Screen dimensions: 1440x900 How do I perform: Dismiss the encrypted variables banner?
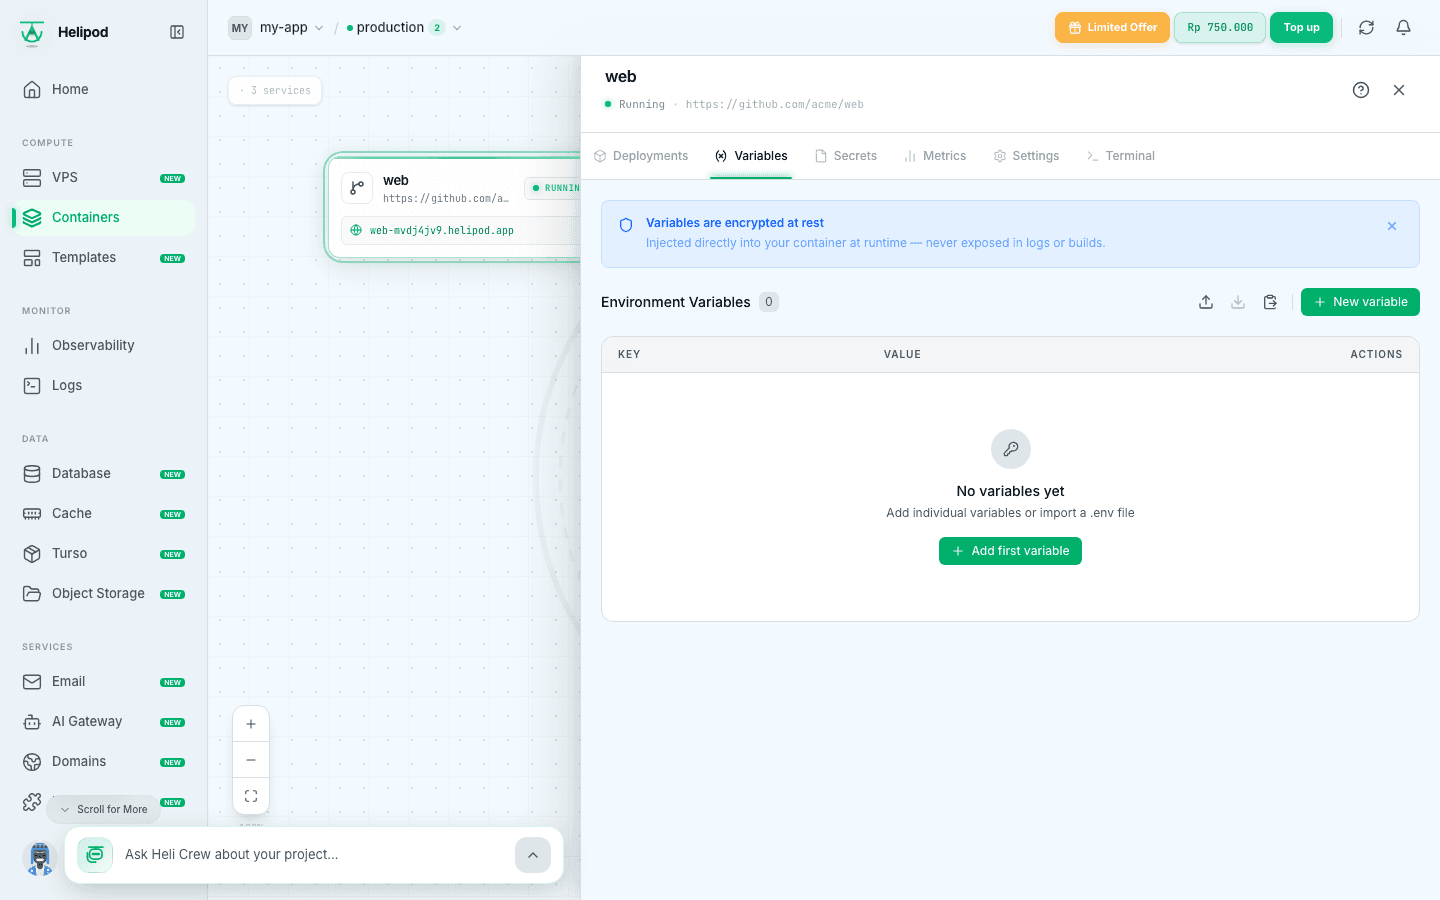coord(1392,226)
